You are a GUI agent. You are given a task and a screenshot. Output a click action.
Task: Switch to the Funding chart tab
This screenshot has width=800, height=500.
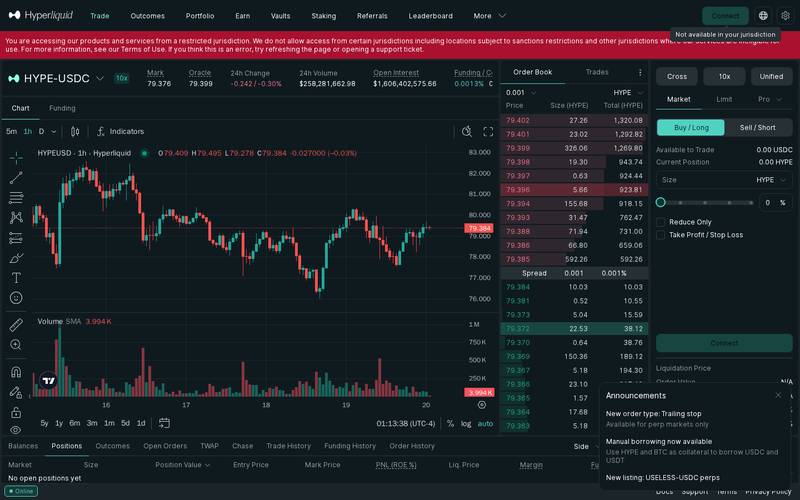62,108
